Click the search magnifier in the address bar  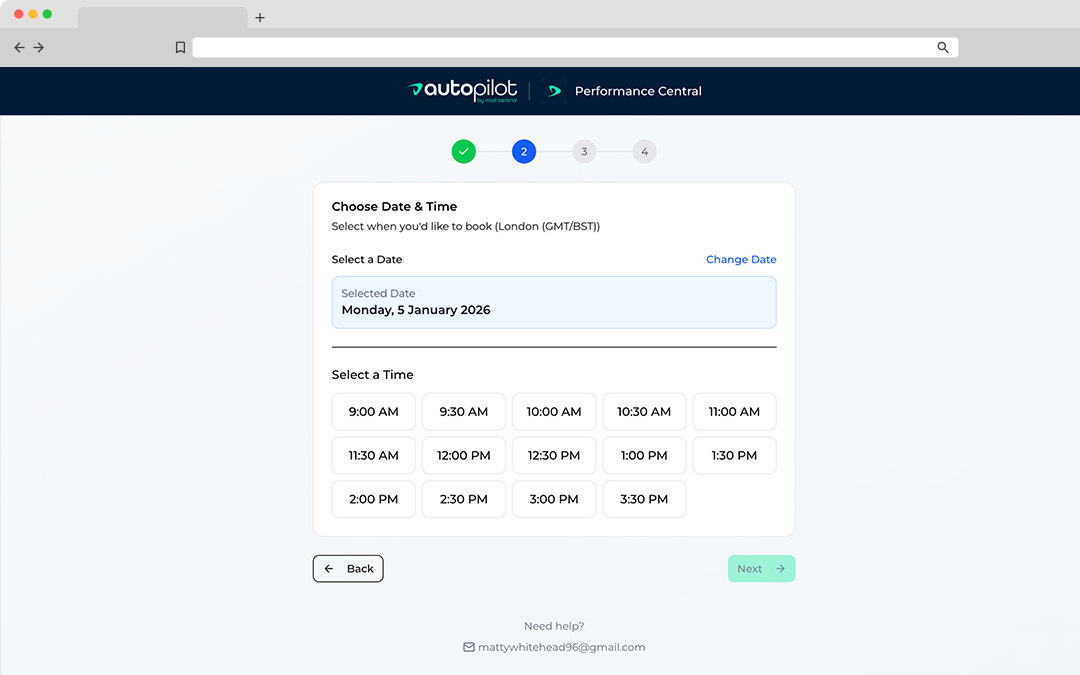[941, 46]
